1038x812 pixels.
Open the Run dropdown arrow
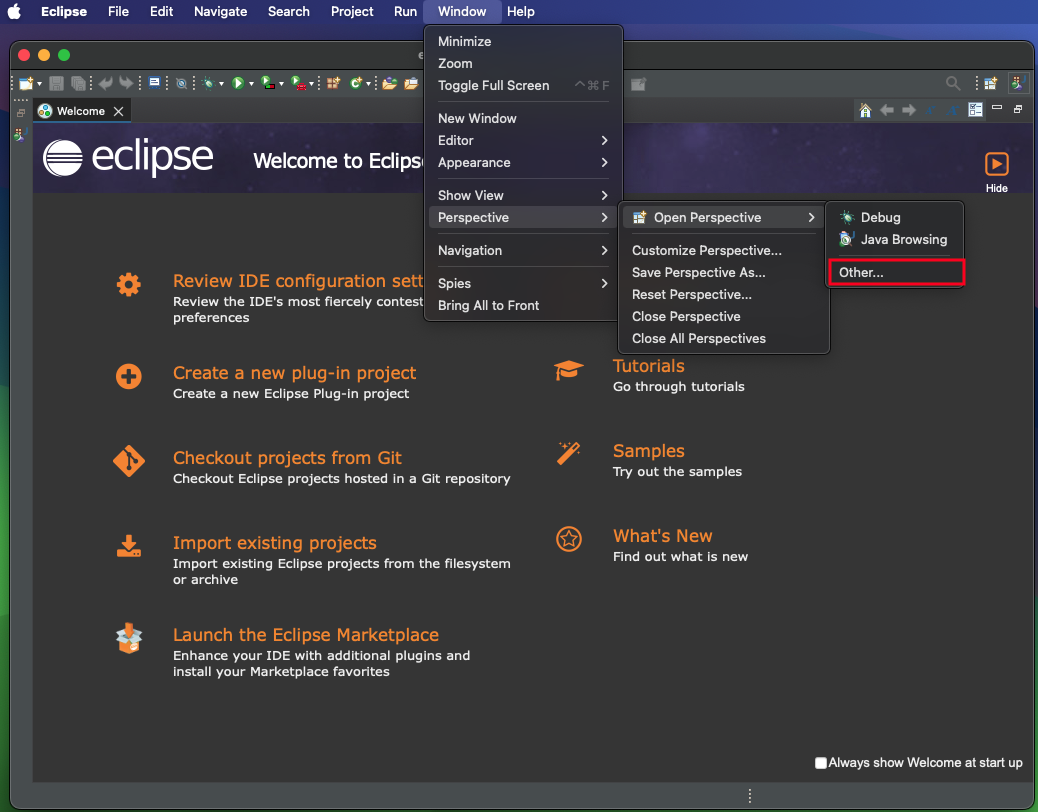(x=251, y=84)
